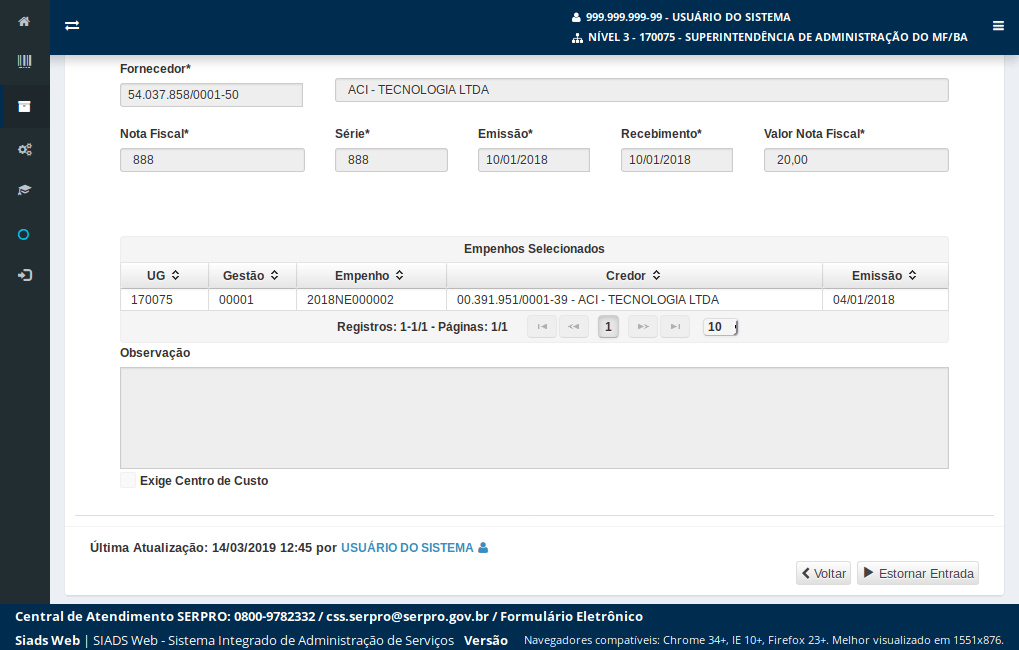This screenshot has width=1019, height=650.
Task: Open the hamburger menu at top right
Action: (x=998, y=26)
